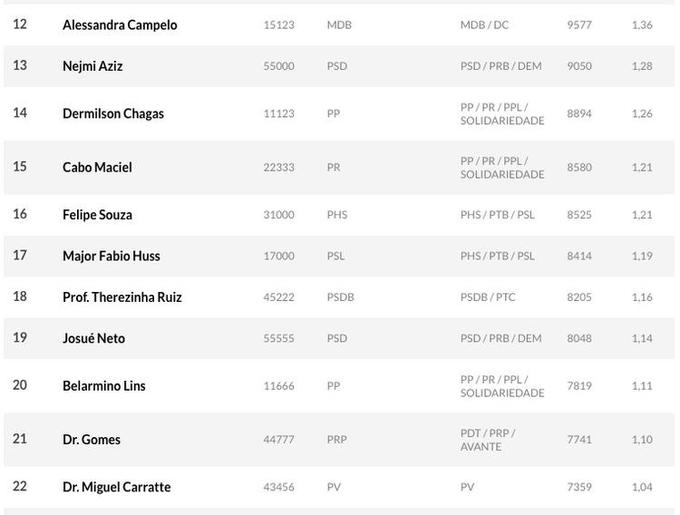
Task: Open Belarmino Lins candidate row
Action: point(104,386)
